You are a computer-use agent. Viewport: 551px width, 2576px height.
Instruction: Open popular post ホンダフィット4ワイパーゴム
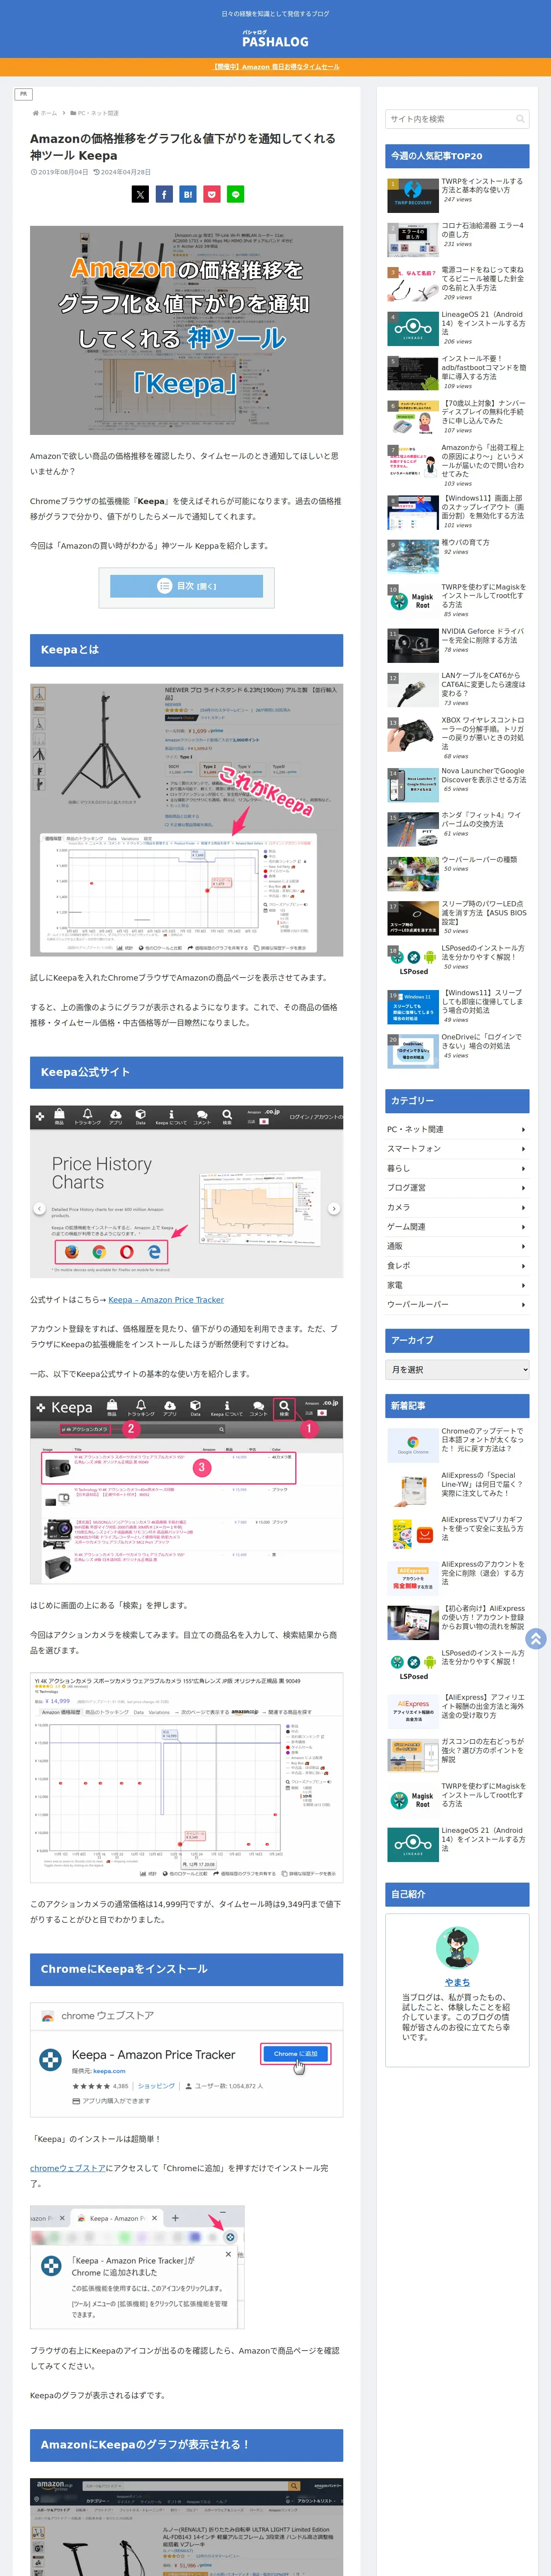pos(457,828)
